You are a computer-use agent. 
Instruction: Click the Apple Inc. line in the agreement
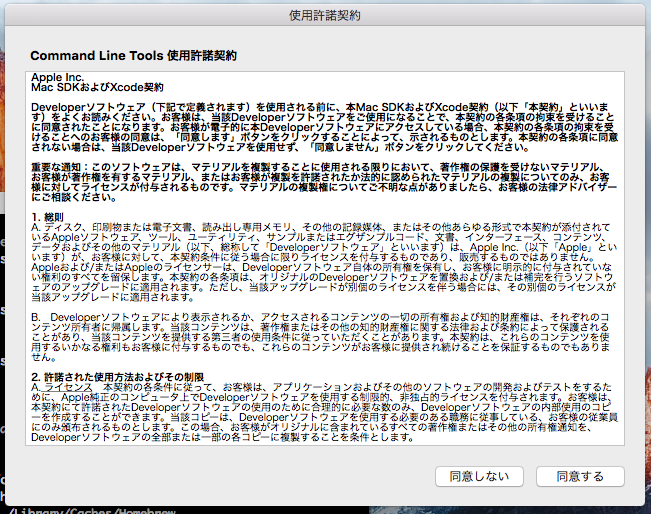pos(57,77)
